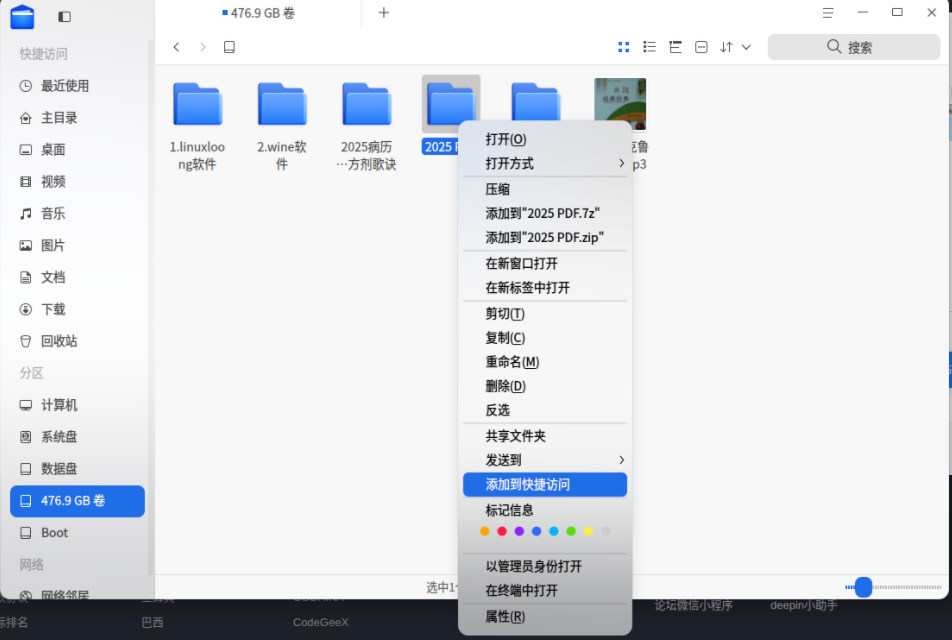
Task: Expand the view options chevron
Action: coord(744,46)
